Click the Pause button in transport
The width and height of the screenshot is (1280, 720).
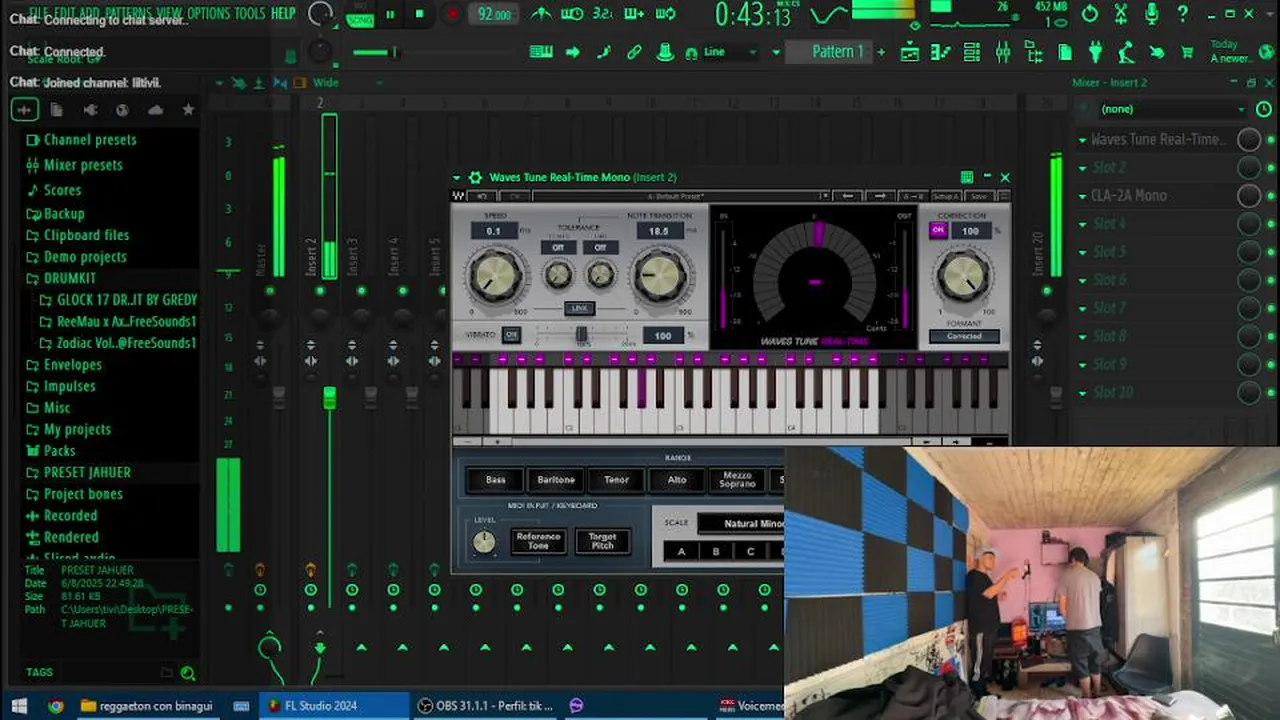tap(391, 14)
